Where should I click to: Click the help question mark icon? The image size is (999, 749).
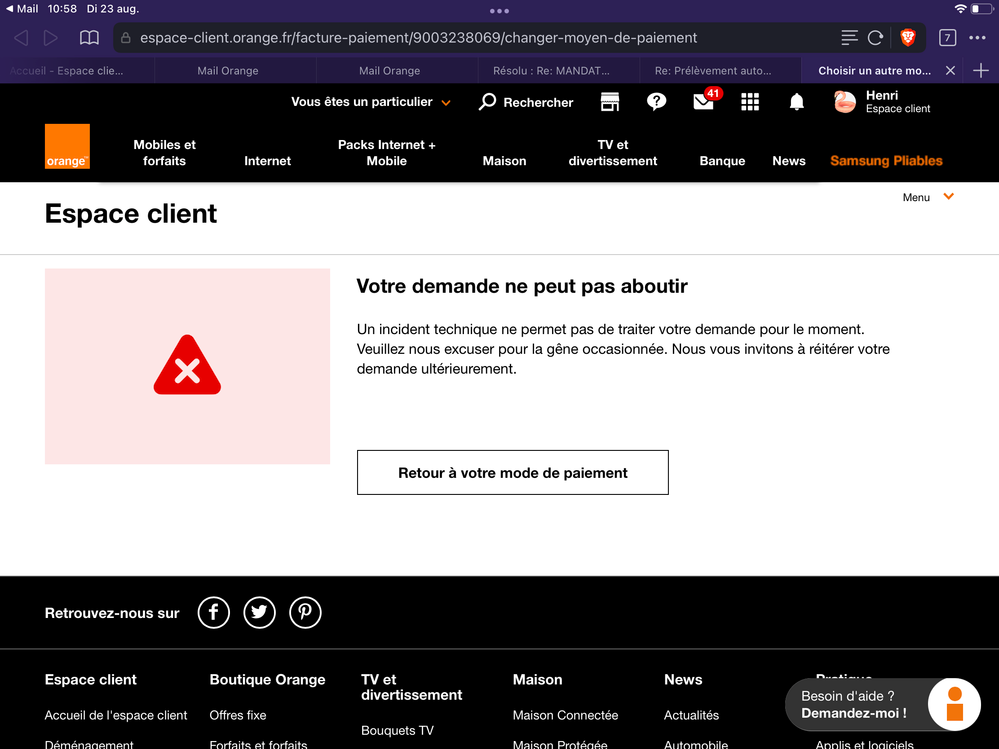point(657,102)
